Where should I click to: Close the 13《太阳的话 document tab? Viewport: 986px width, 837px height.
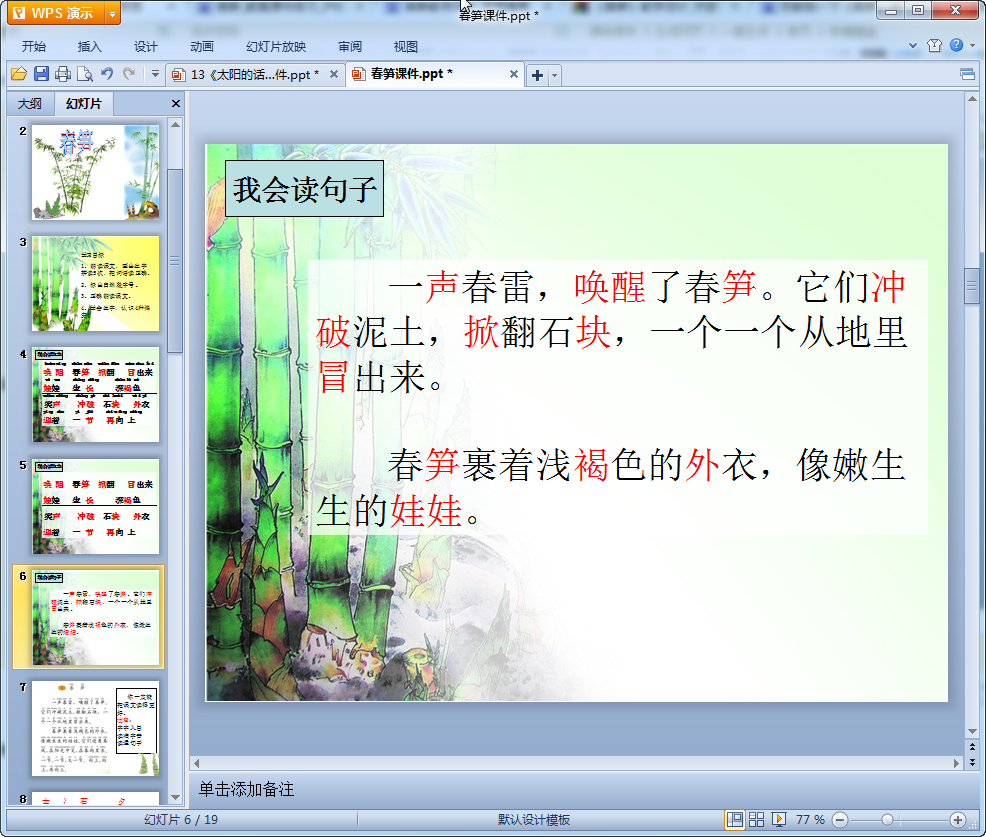point(334,74)
